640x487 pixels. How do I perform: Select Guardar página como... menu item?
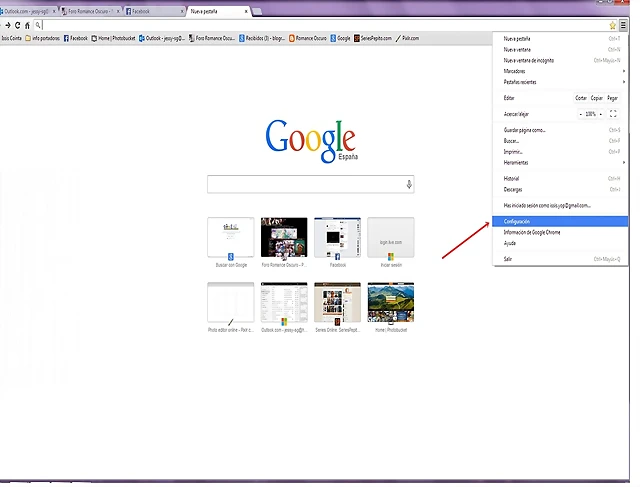pyautogui.click(x=560, y=130)
